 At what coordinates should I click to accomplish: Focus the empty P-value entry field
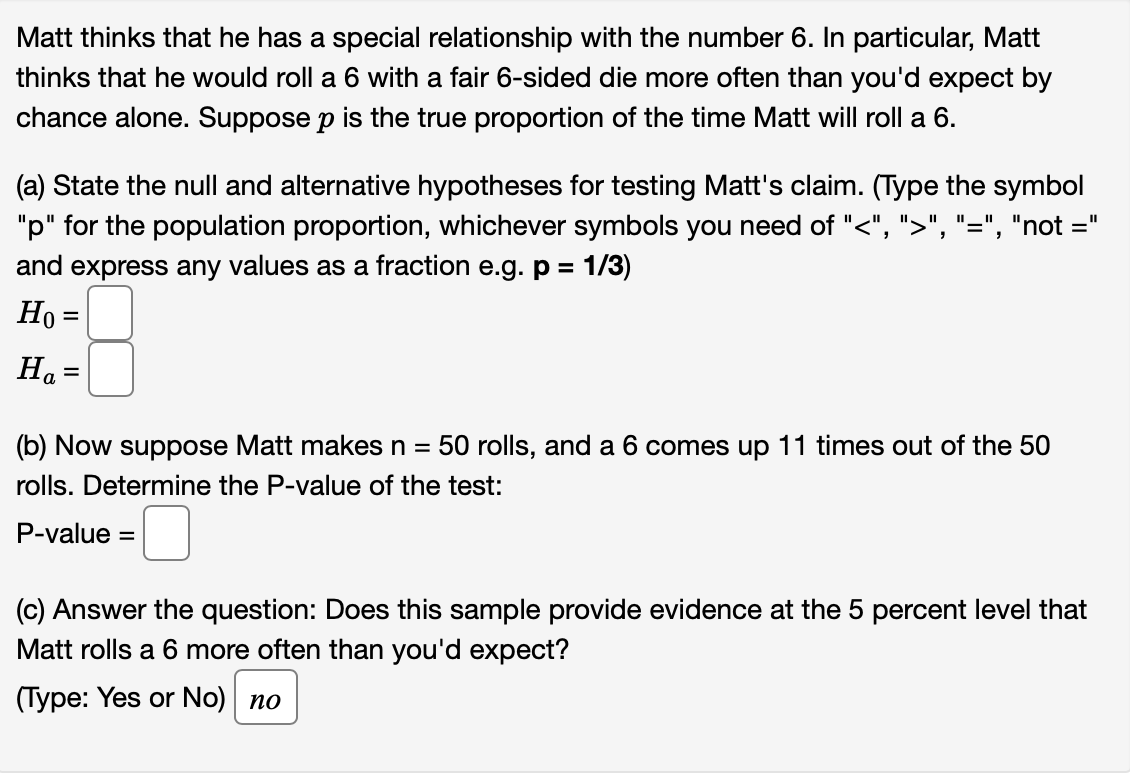point(166,534)
